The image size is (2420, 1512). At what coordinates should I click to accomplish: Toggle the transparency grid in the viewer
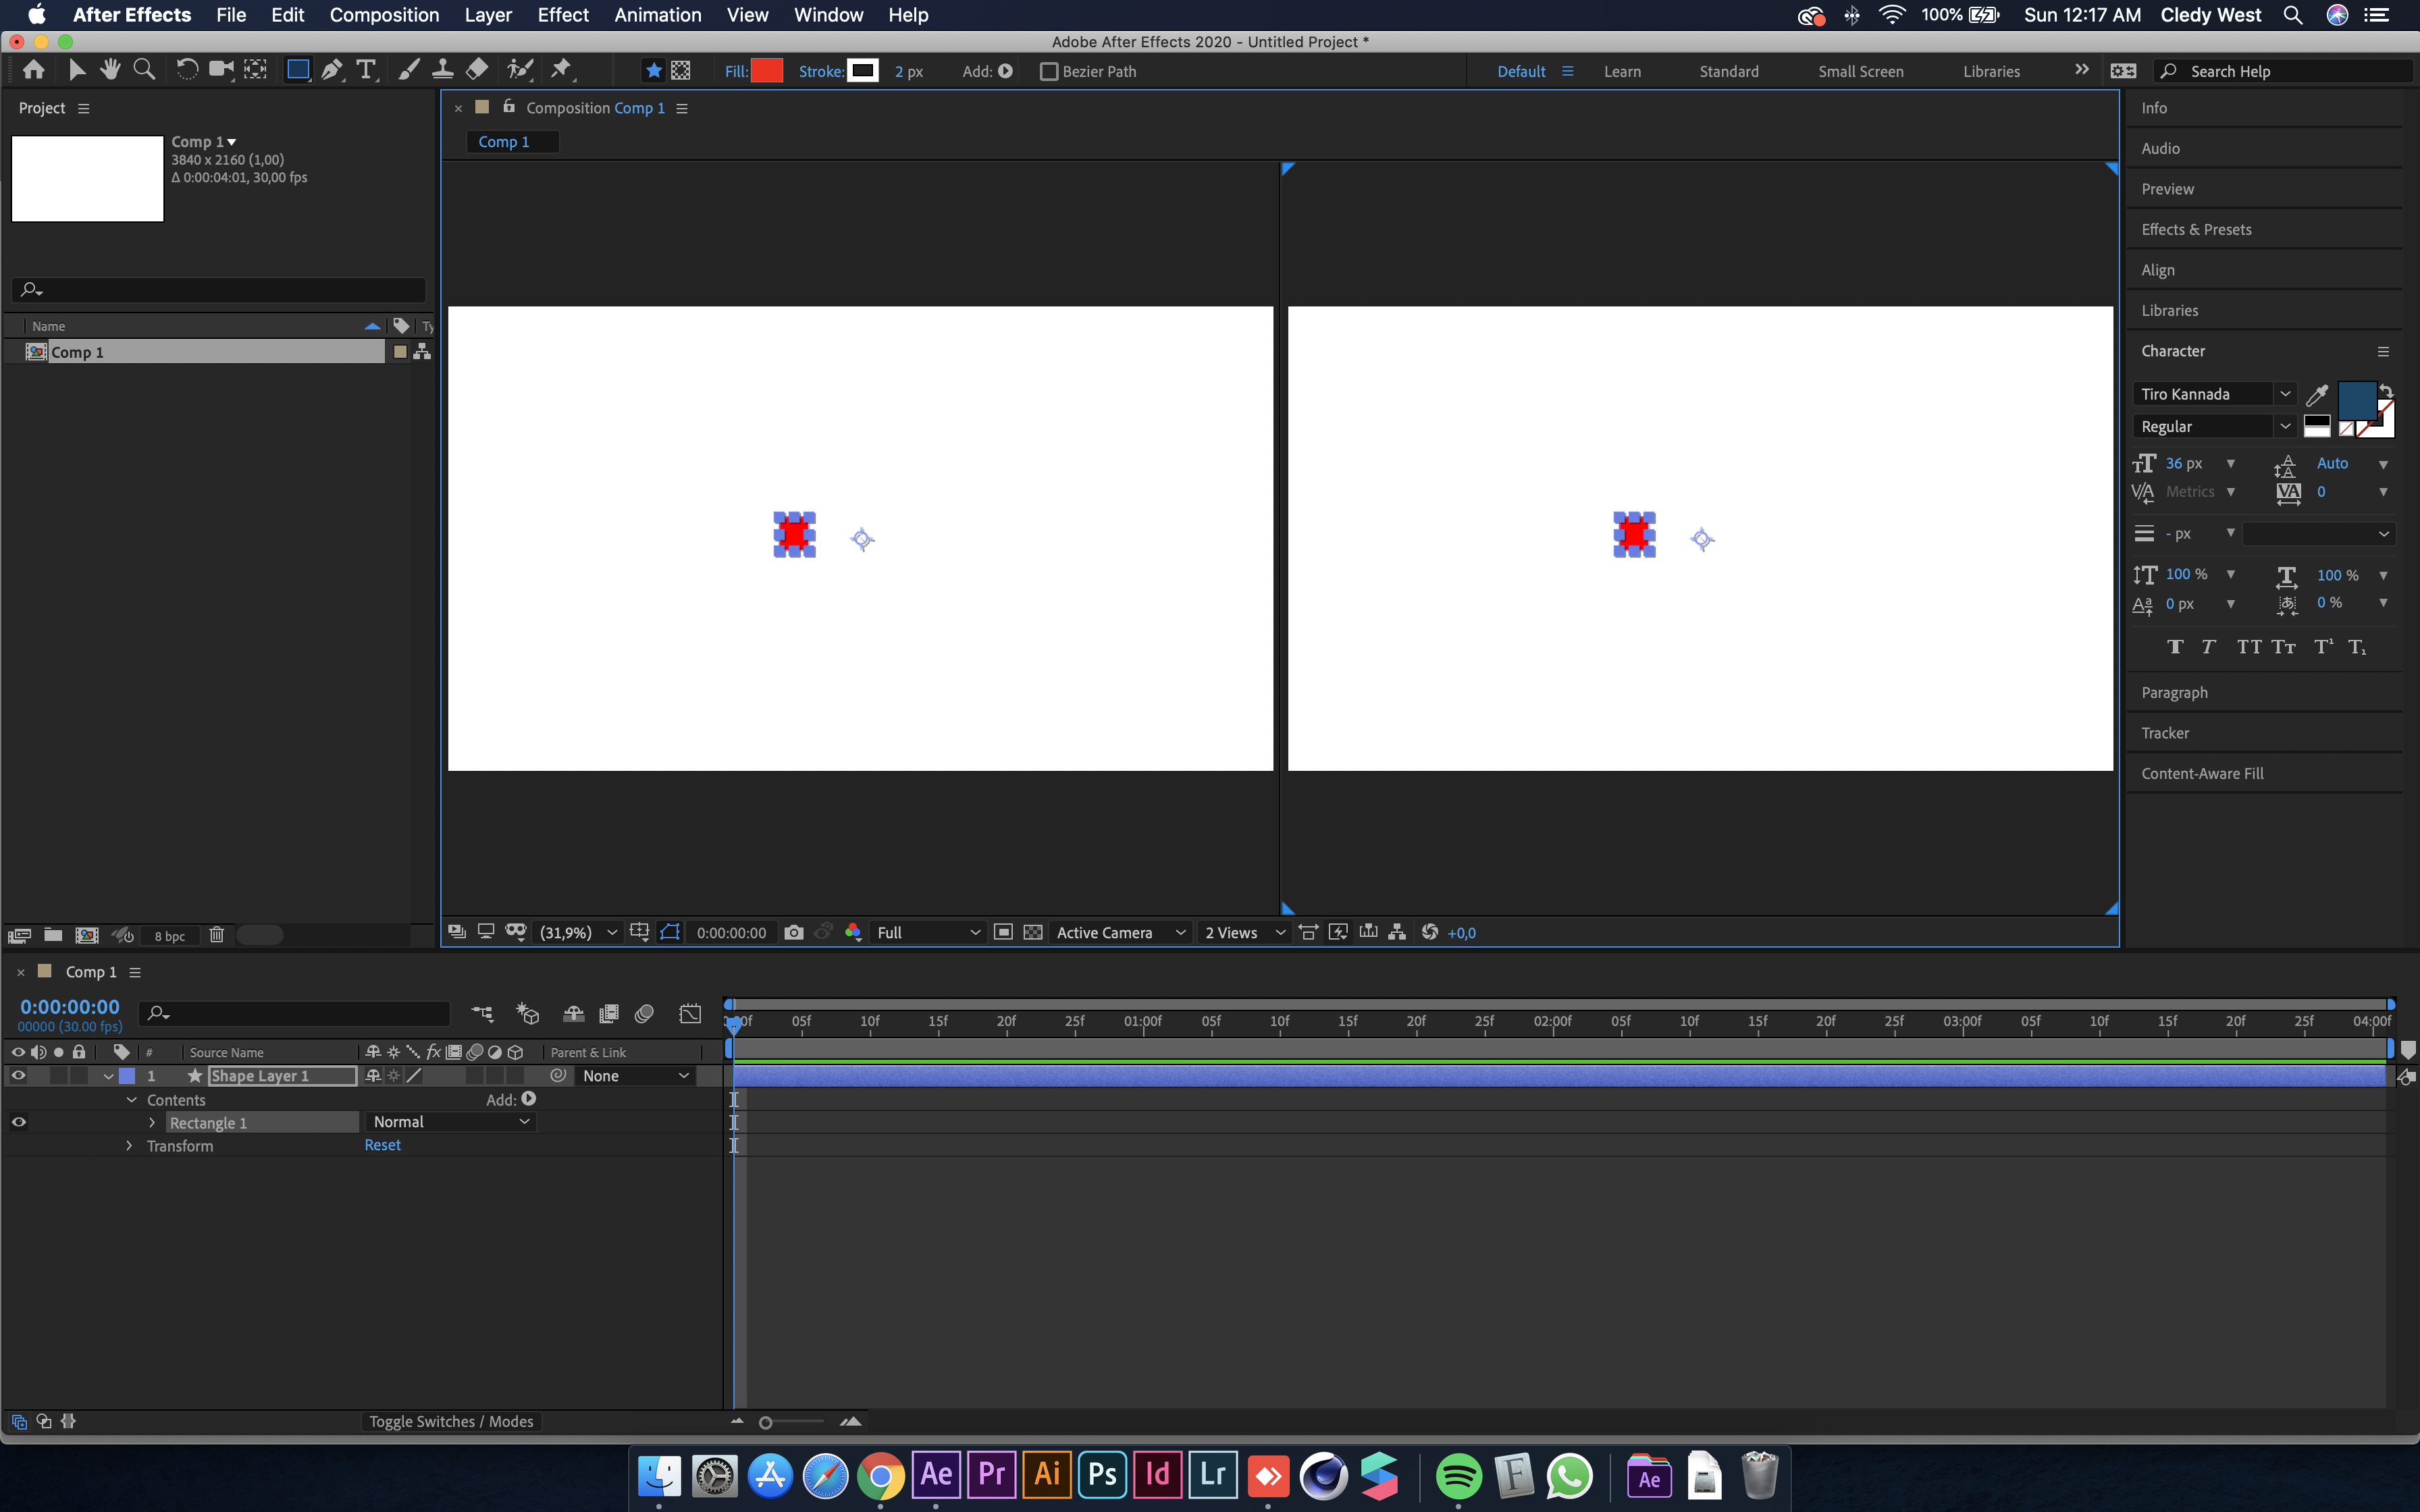[1033, 932]
